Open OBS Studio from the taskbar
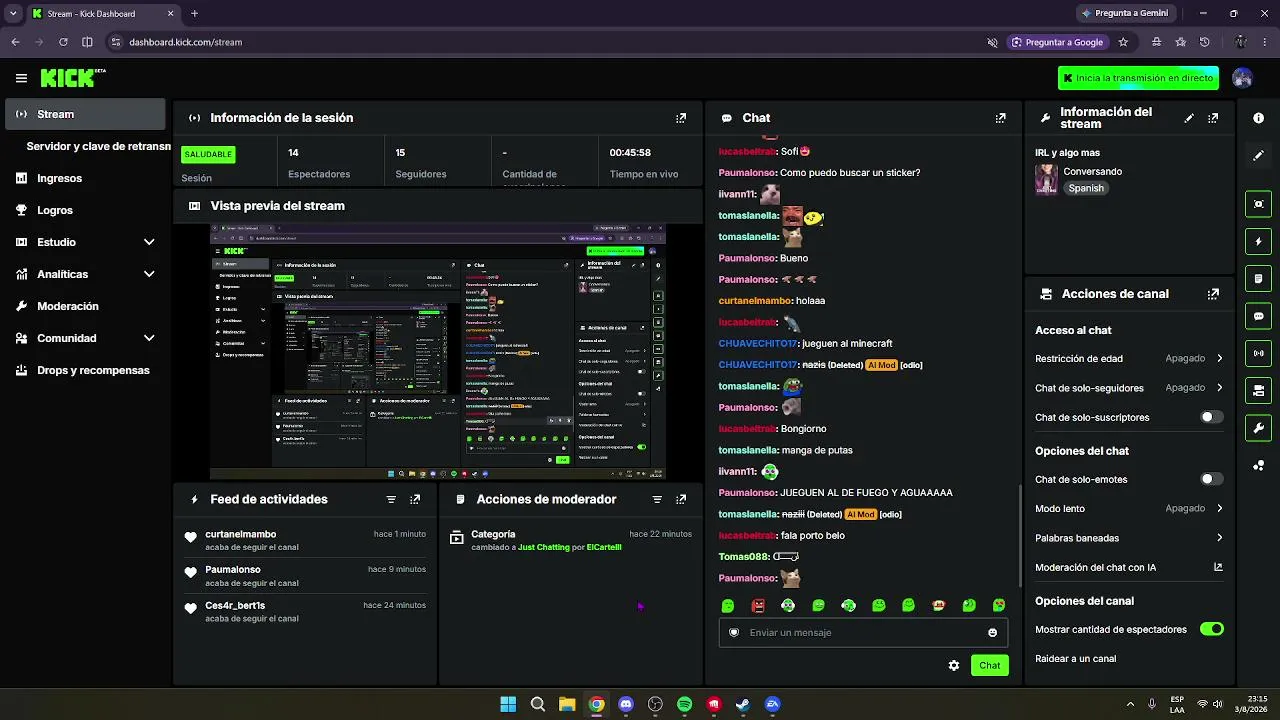The height and width of the screenshot is (720, 1280). coord(655,704)
